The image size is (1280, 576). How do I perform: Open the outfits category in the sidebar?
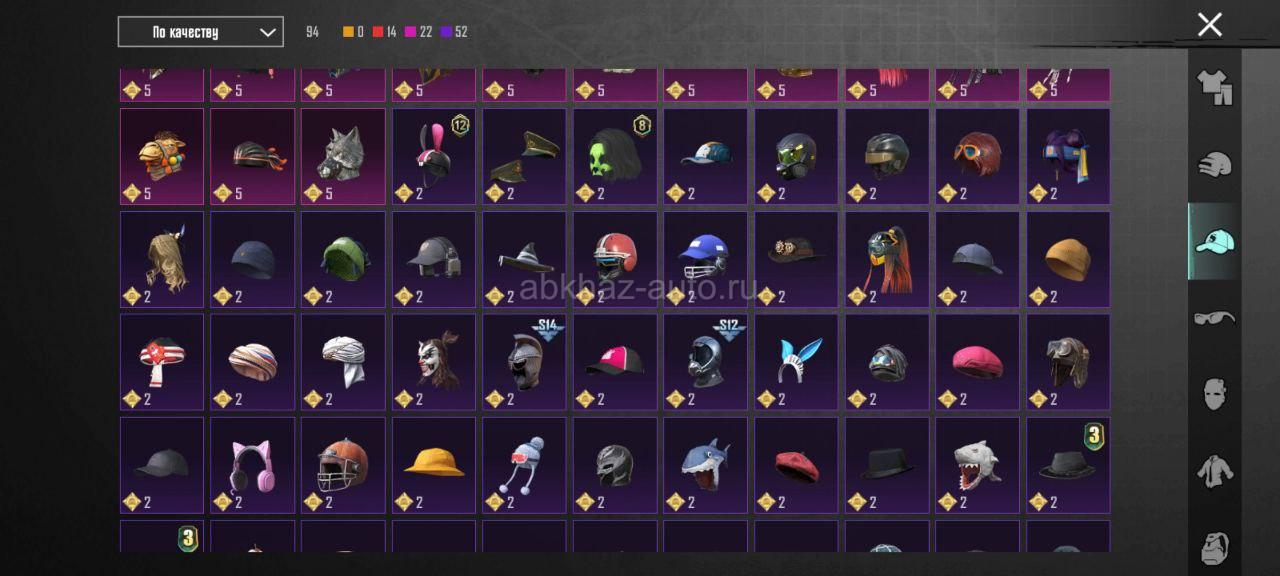pos(1215,87)
